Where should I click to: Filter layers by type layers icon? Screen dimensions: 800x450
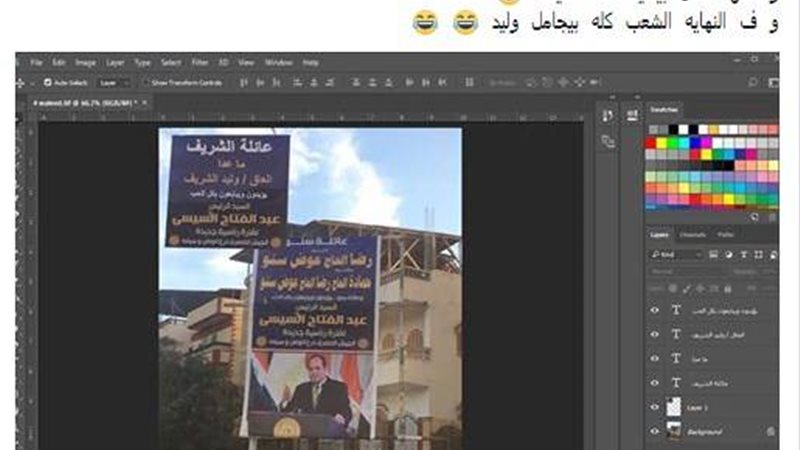tap(743, 255)
